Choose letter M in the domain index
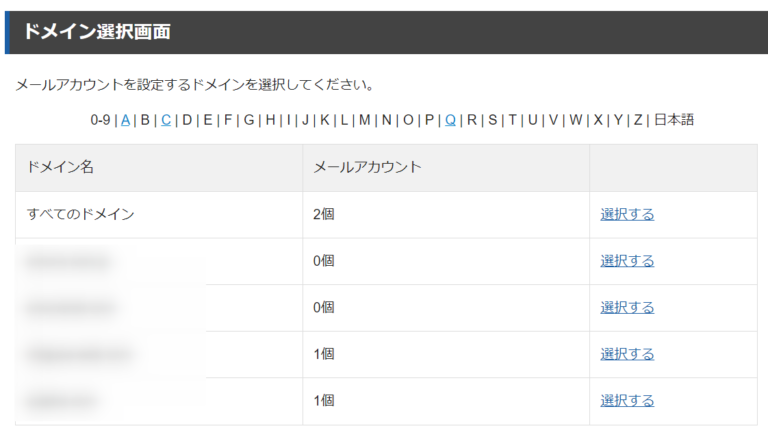This screenshot has height=435, width=768. (x=365, y=120)
